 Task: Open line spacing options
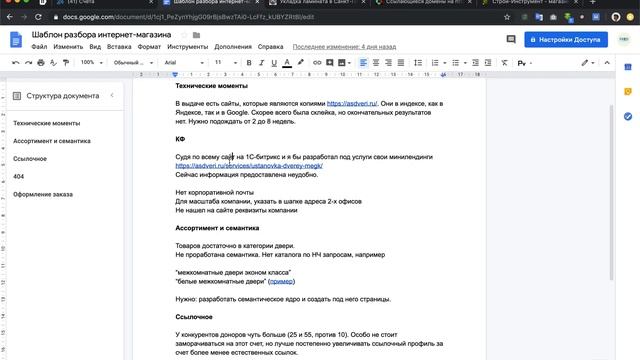coord(418,63)
